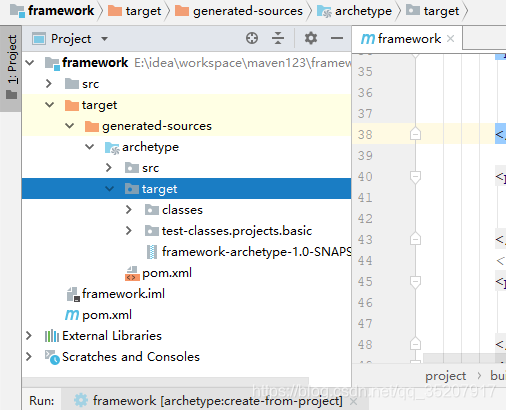Open the Run tool window label
Screen dimensions: 506x410
click(x=41, y=400)
